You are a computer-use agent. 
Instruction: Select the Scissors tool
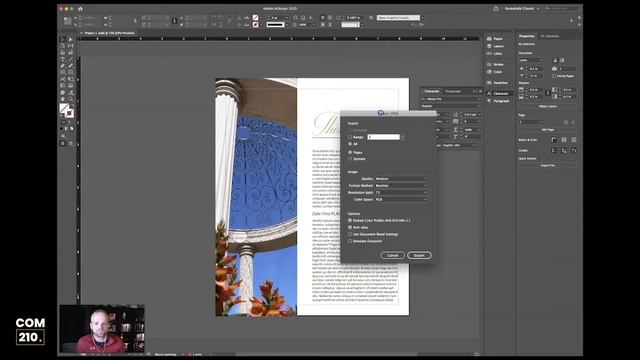click(62, 79)
